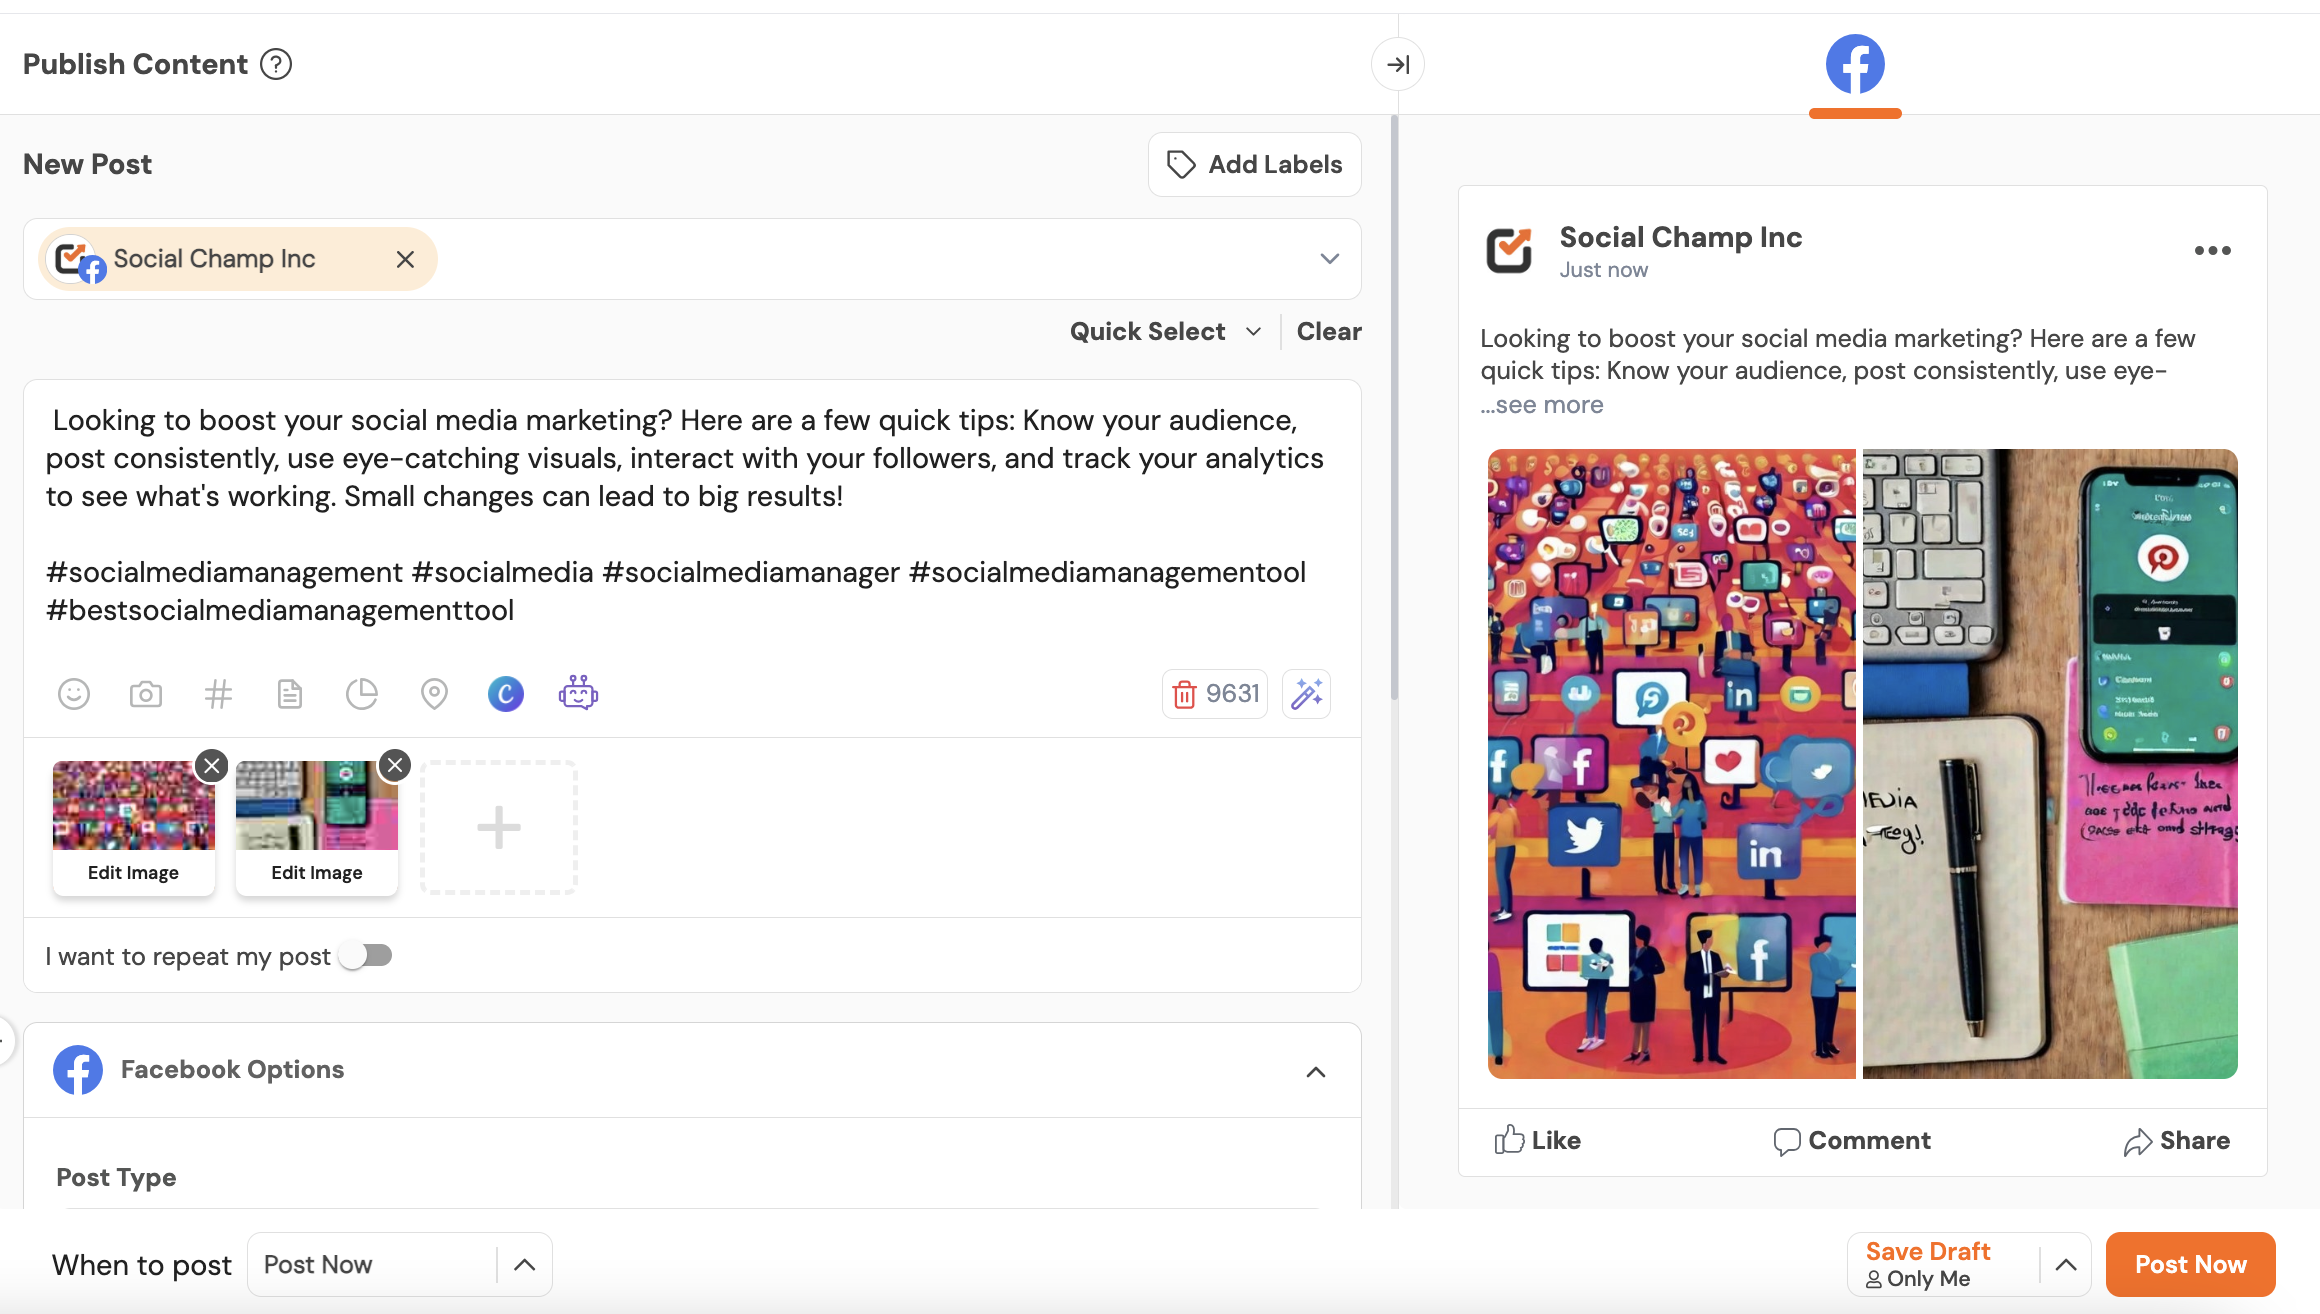
Task: Click the orange Post Now button
Action: (2190, 1265)
